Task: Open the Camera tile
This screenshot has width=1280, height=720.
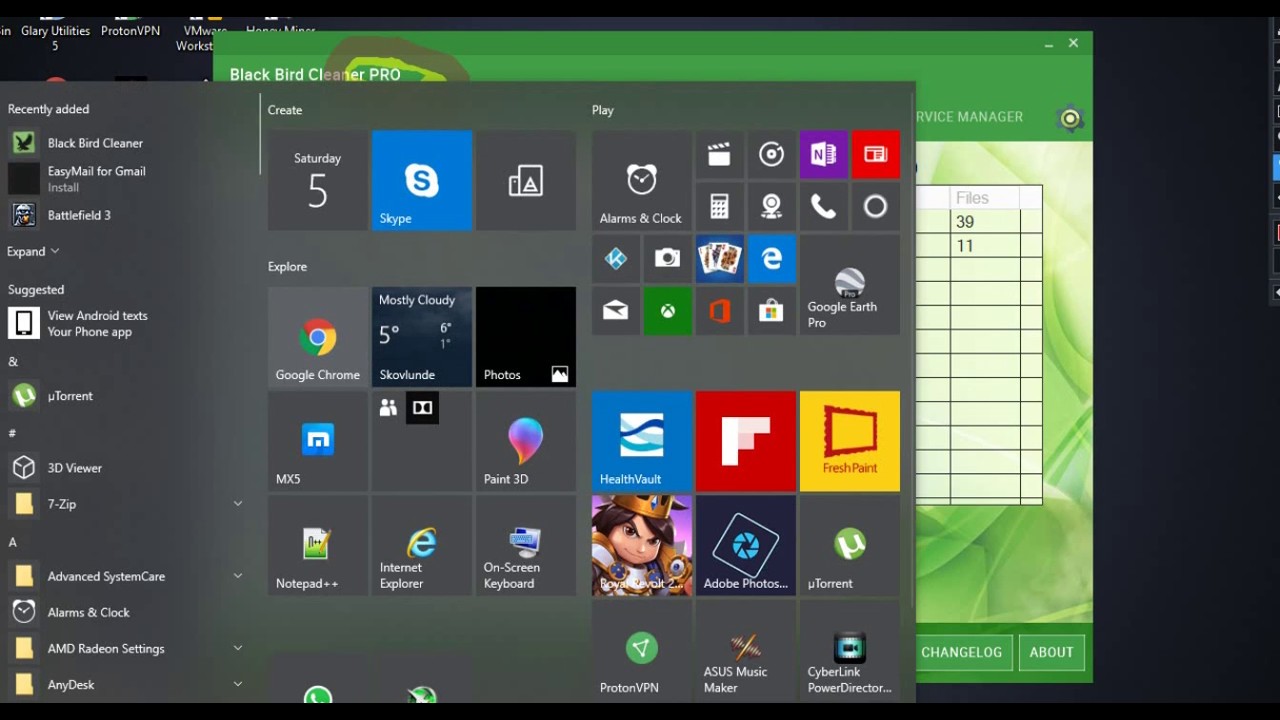Action: 667,259
